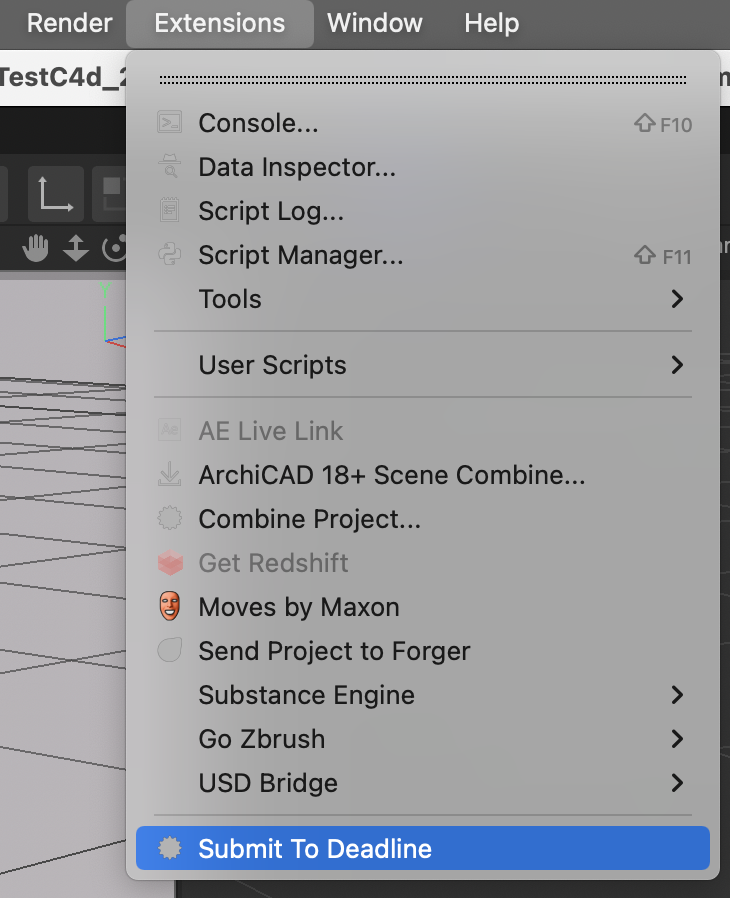Open the Window menu
Viewport: 730px width, 898px height.
tap(374, 23)
